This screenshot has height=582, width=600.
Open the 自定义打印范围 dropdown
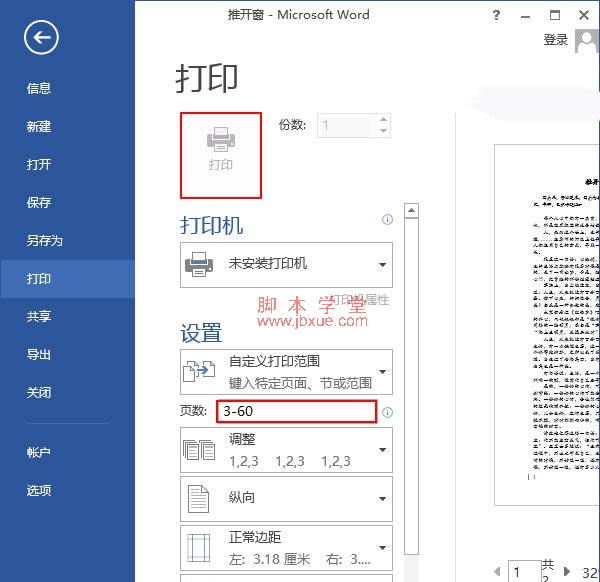pyautogui.click(x=286, y=372)
